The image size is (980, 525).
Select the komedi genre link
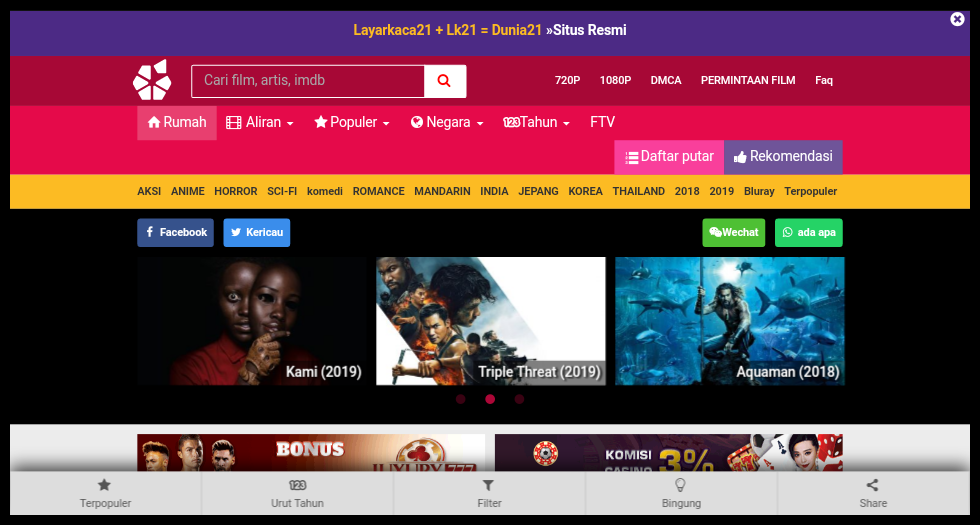324,191
